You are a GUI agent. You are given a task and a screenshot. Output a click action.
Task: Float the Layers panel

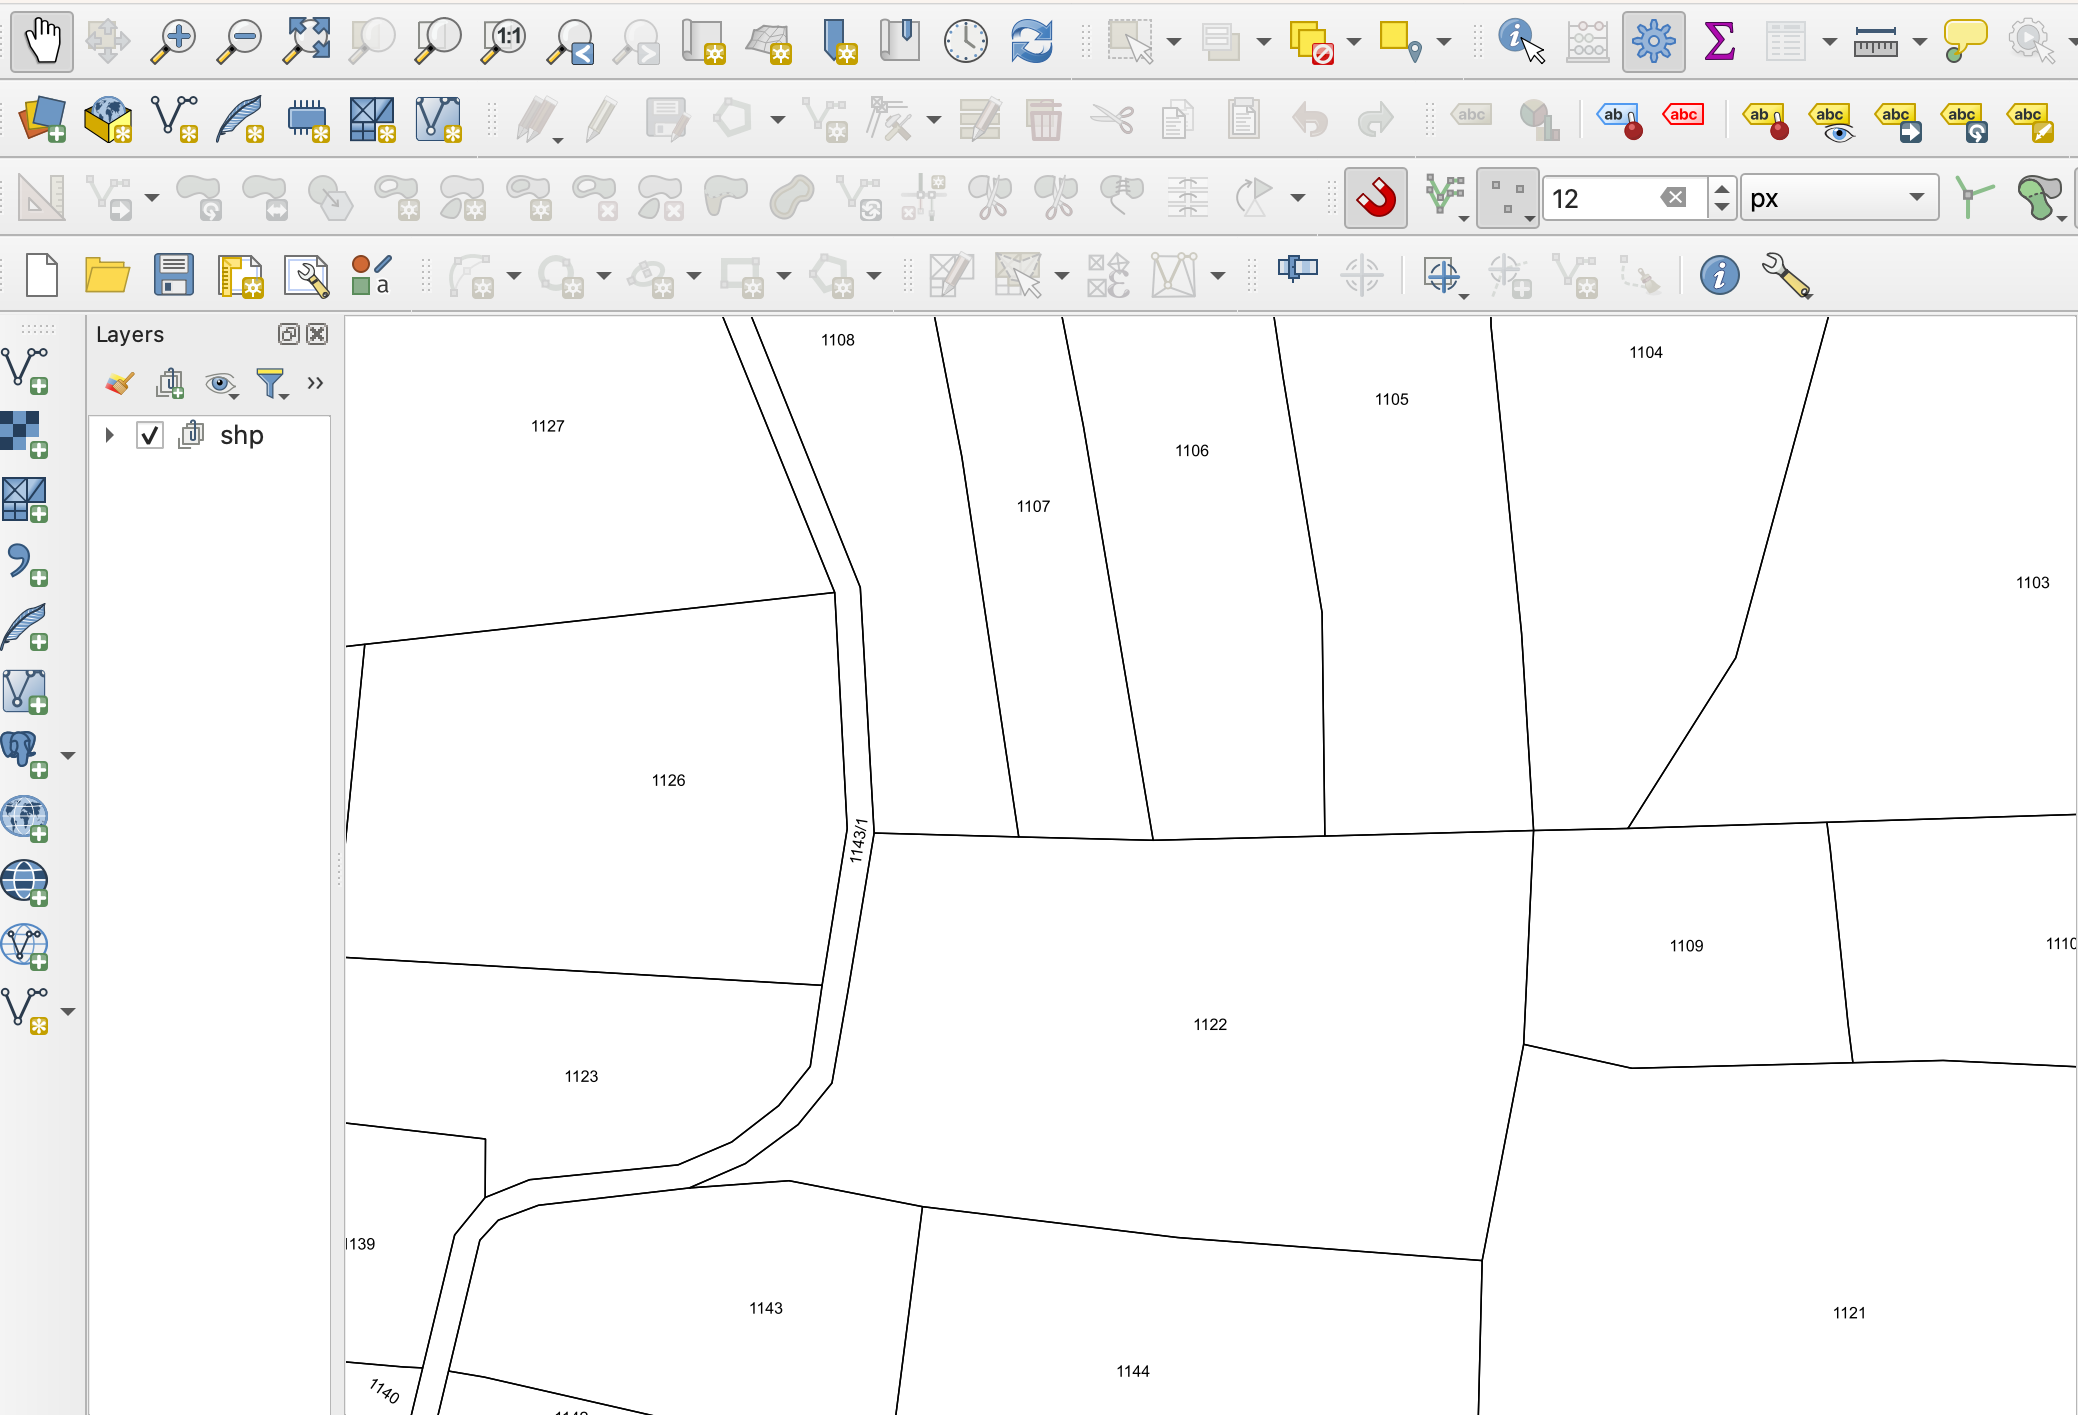click(288, 334)
